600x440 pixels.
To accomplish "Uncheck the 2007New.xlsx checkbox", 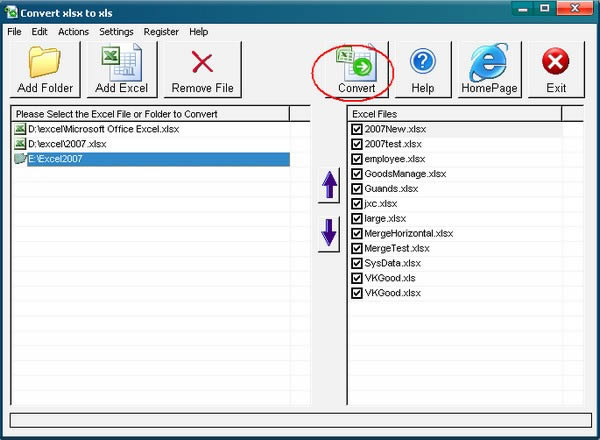I will 357,129.
